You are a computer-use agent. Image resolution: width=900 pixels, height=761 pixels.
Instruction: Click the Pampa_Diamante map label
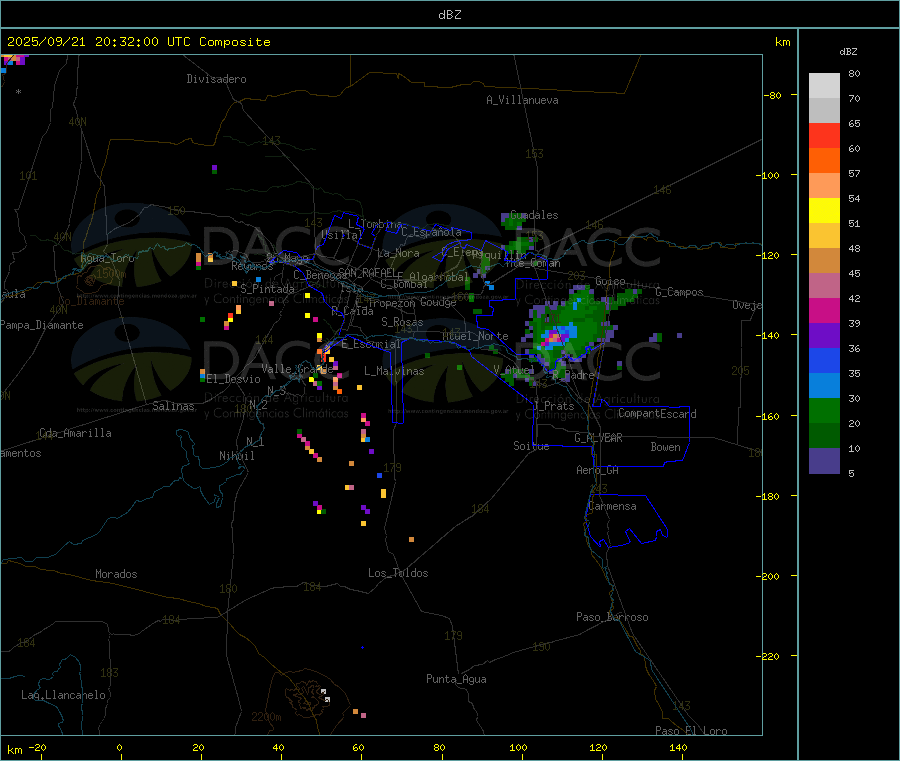42,325
